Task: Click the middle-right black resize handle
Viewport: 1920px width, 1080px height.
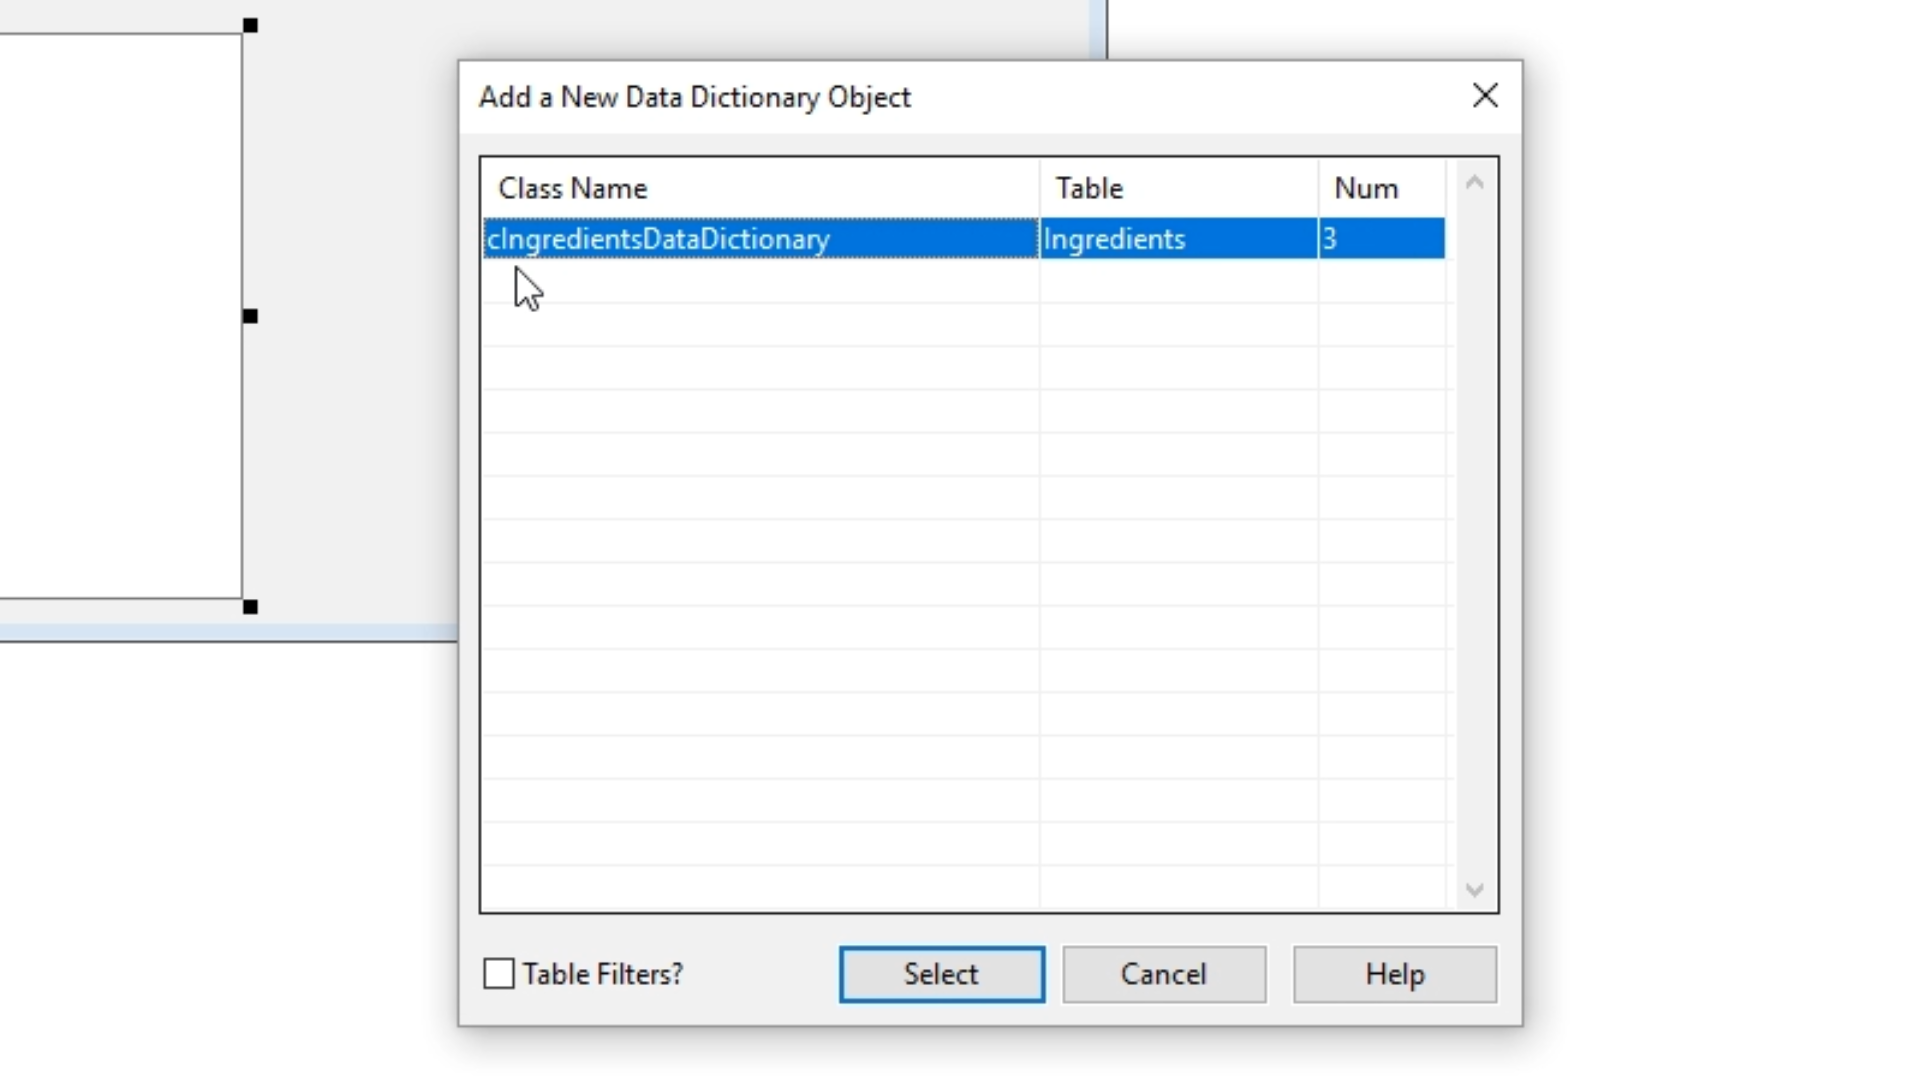Action: pos(251,316)
